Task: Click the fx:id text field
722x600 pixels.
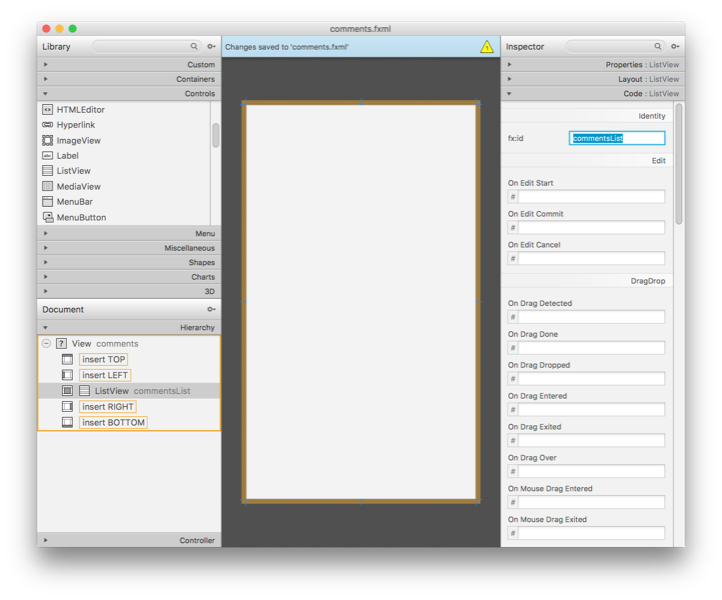Action: (x=617, y=138)
